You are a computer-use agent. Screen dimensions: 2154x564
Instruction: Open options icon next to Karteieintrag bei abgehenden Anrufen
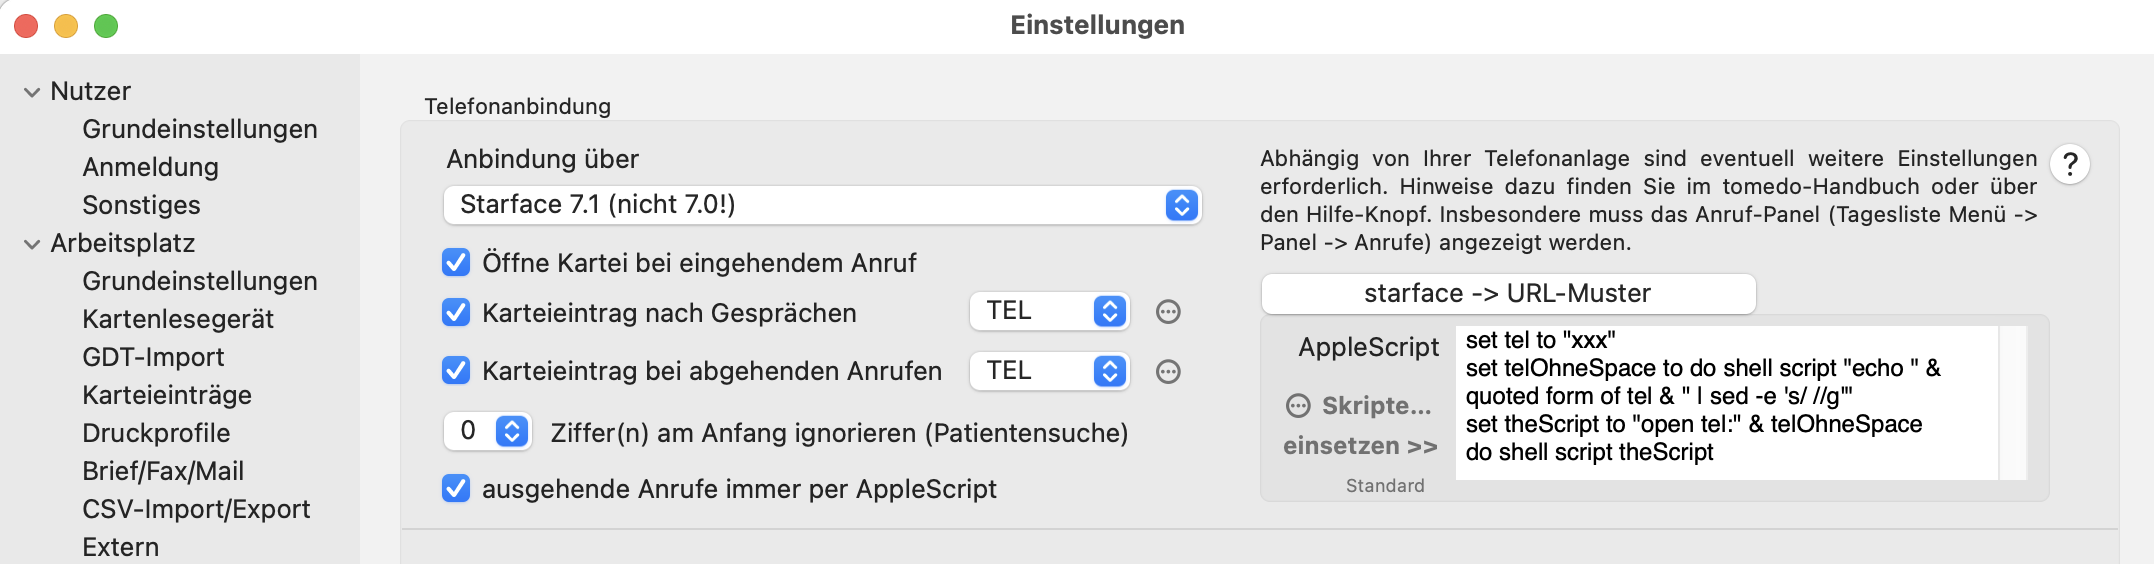point(1168,372)
